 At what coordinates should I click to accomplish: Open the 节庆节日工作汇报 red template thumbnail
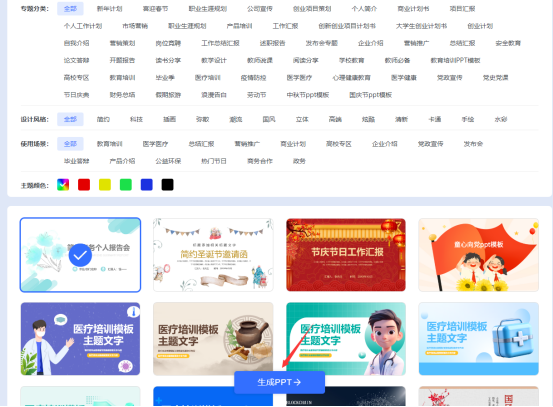(346, 255)
